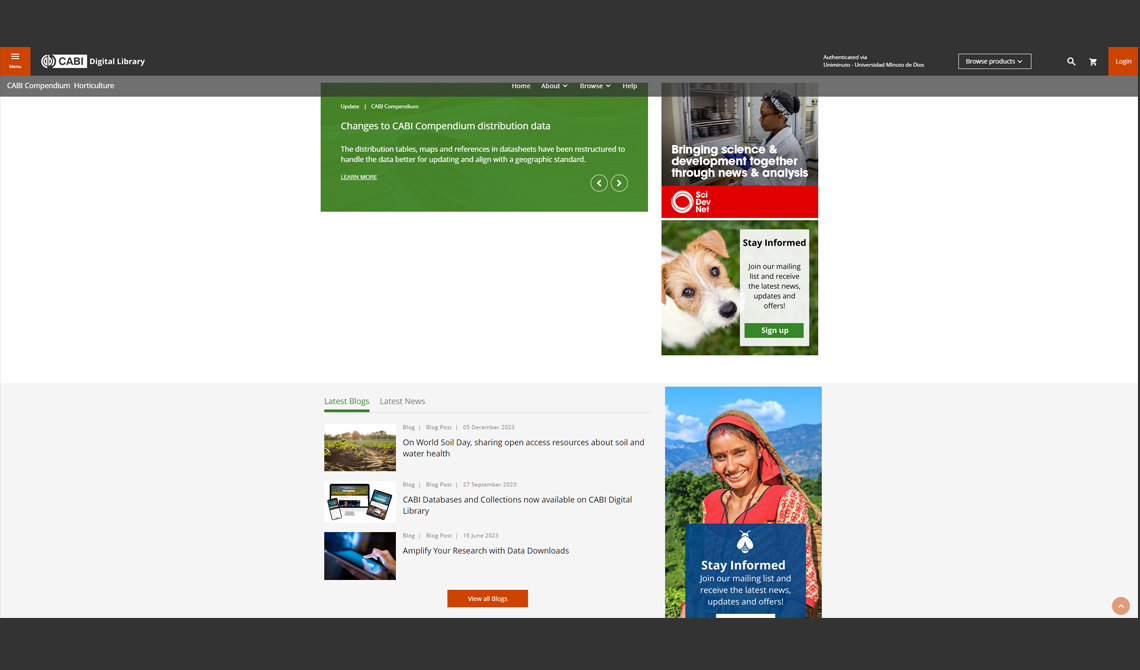Image resolution: width=1140 pixels, height=670 pixels.
Task: Open the Help menu item
Action: (630, 86)
